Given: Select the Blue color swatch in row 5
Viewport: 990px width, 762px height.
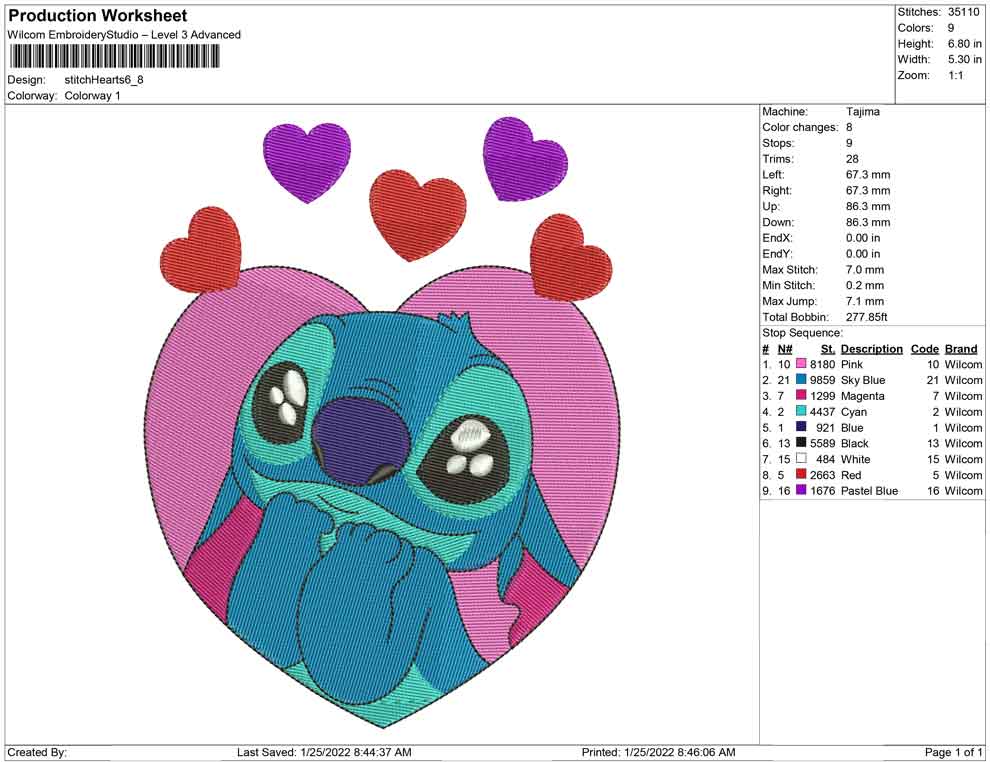Looking at the screenshot, I should coord(801,427).
